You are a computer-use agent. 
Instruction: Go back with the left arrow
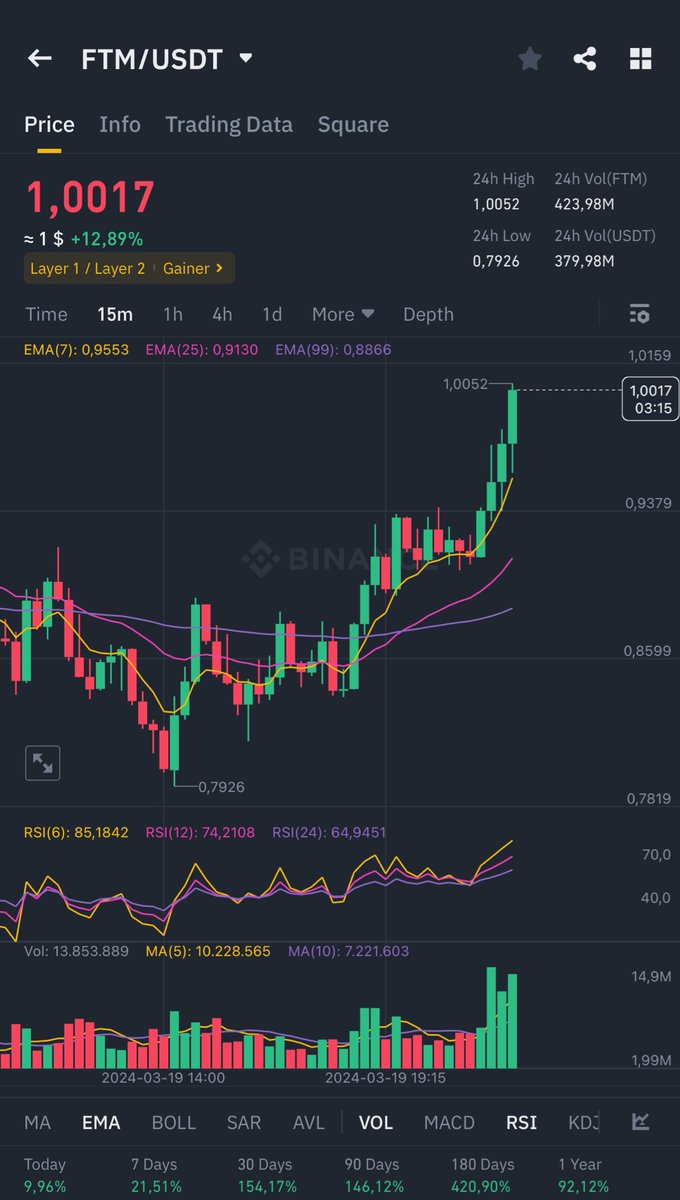(39, 59)
